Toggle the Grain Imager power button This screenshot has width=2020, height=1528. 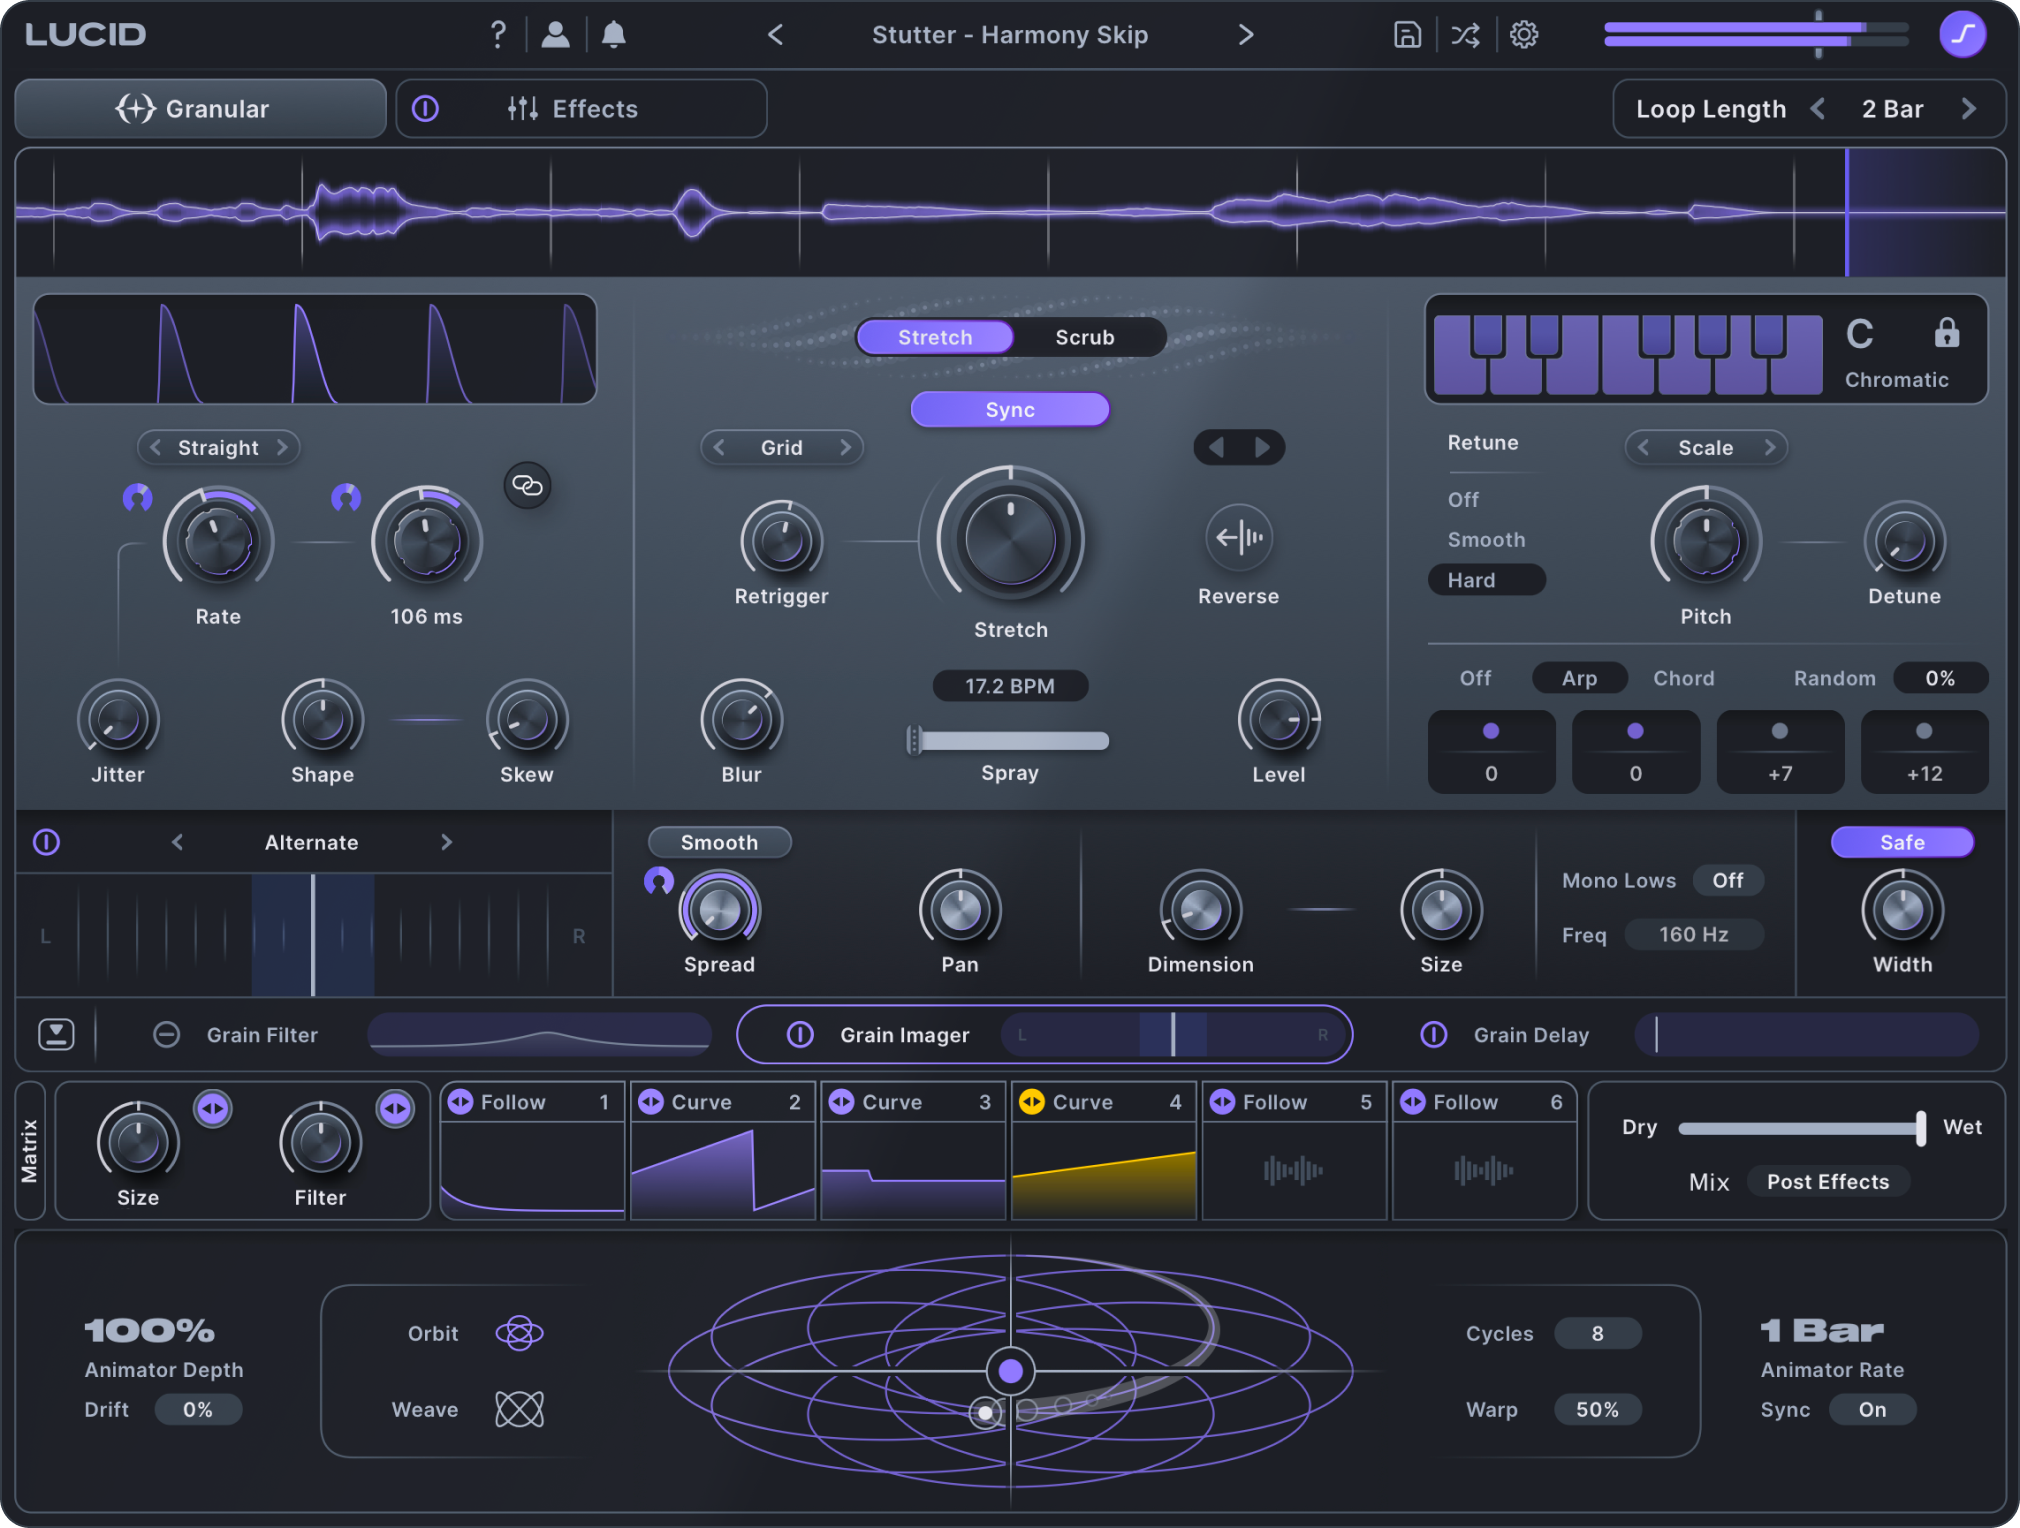click(x=800, y=1034)
